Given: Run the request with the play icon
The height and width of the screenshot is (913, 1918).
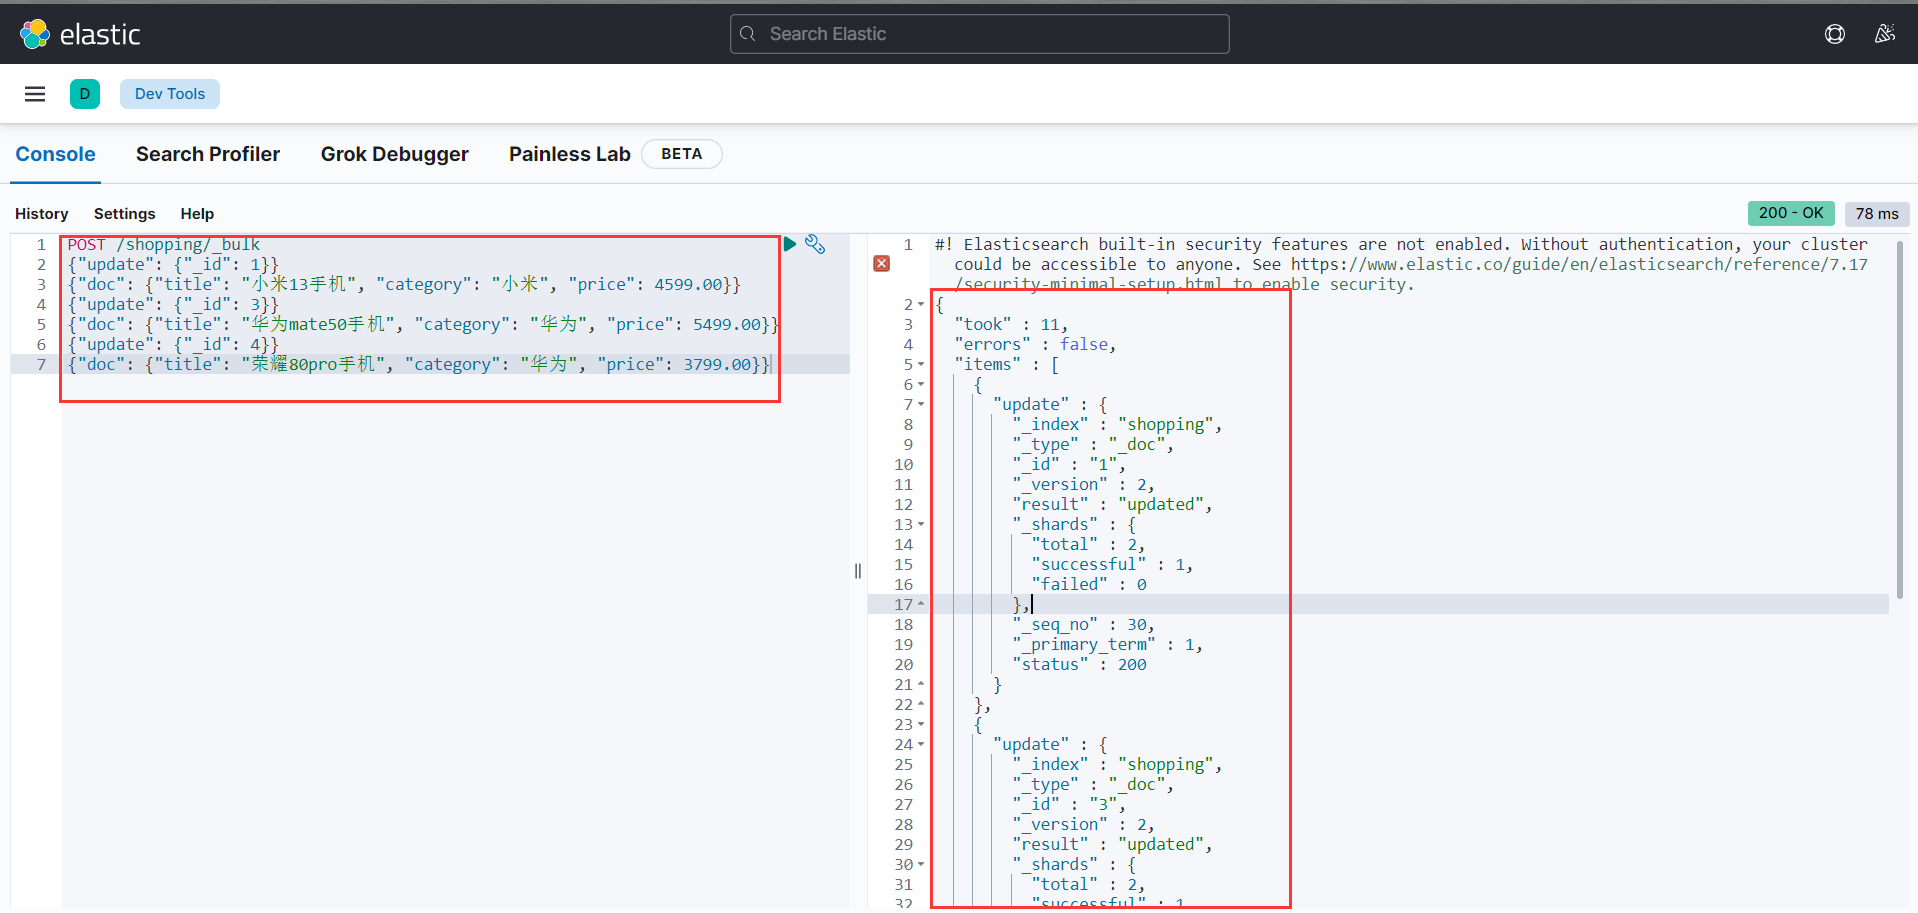Looking at the screenshot, I should (x=790, y=244).
